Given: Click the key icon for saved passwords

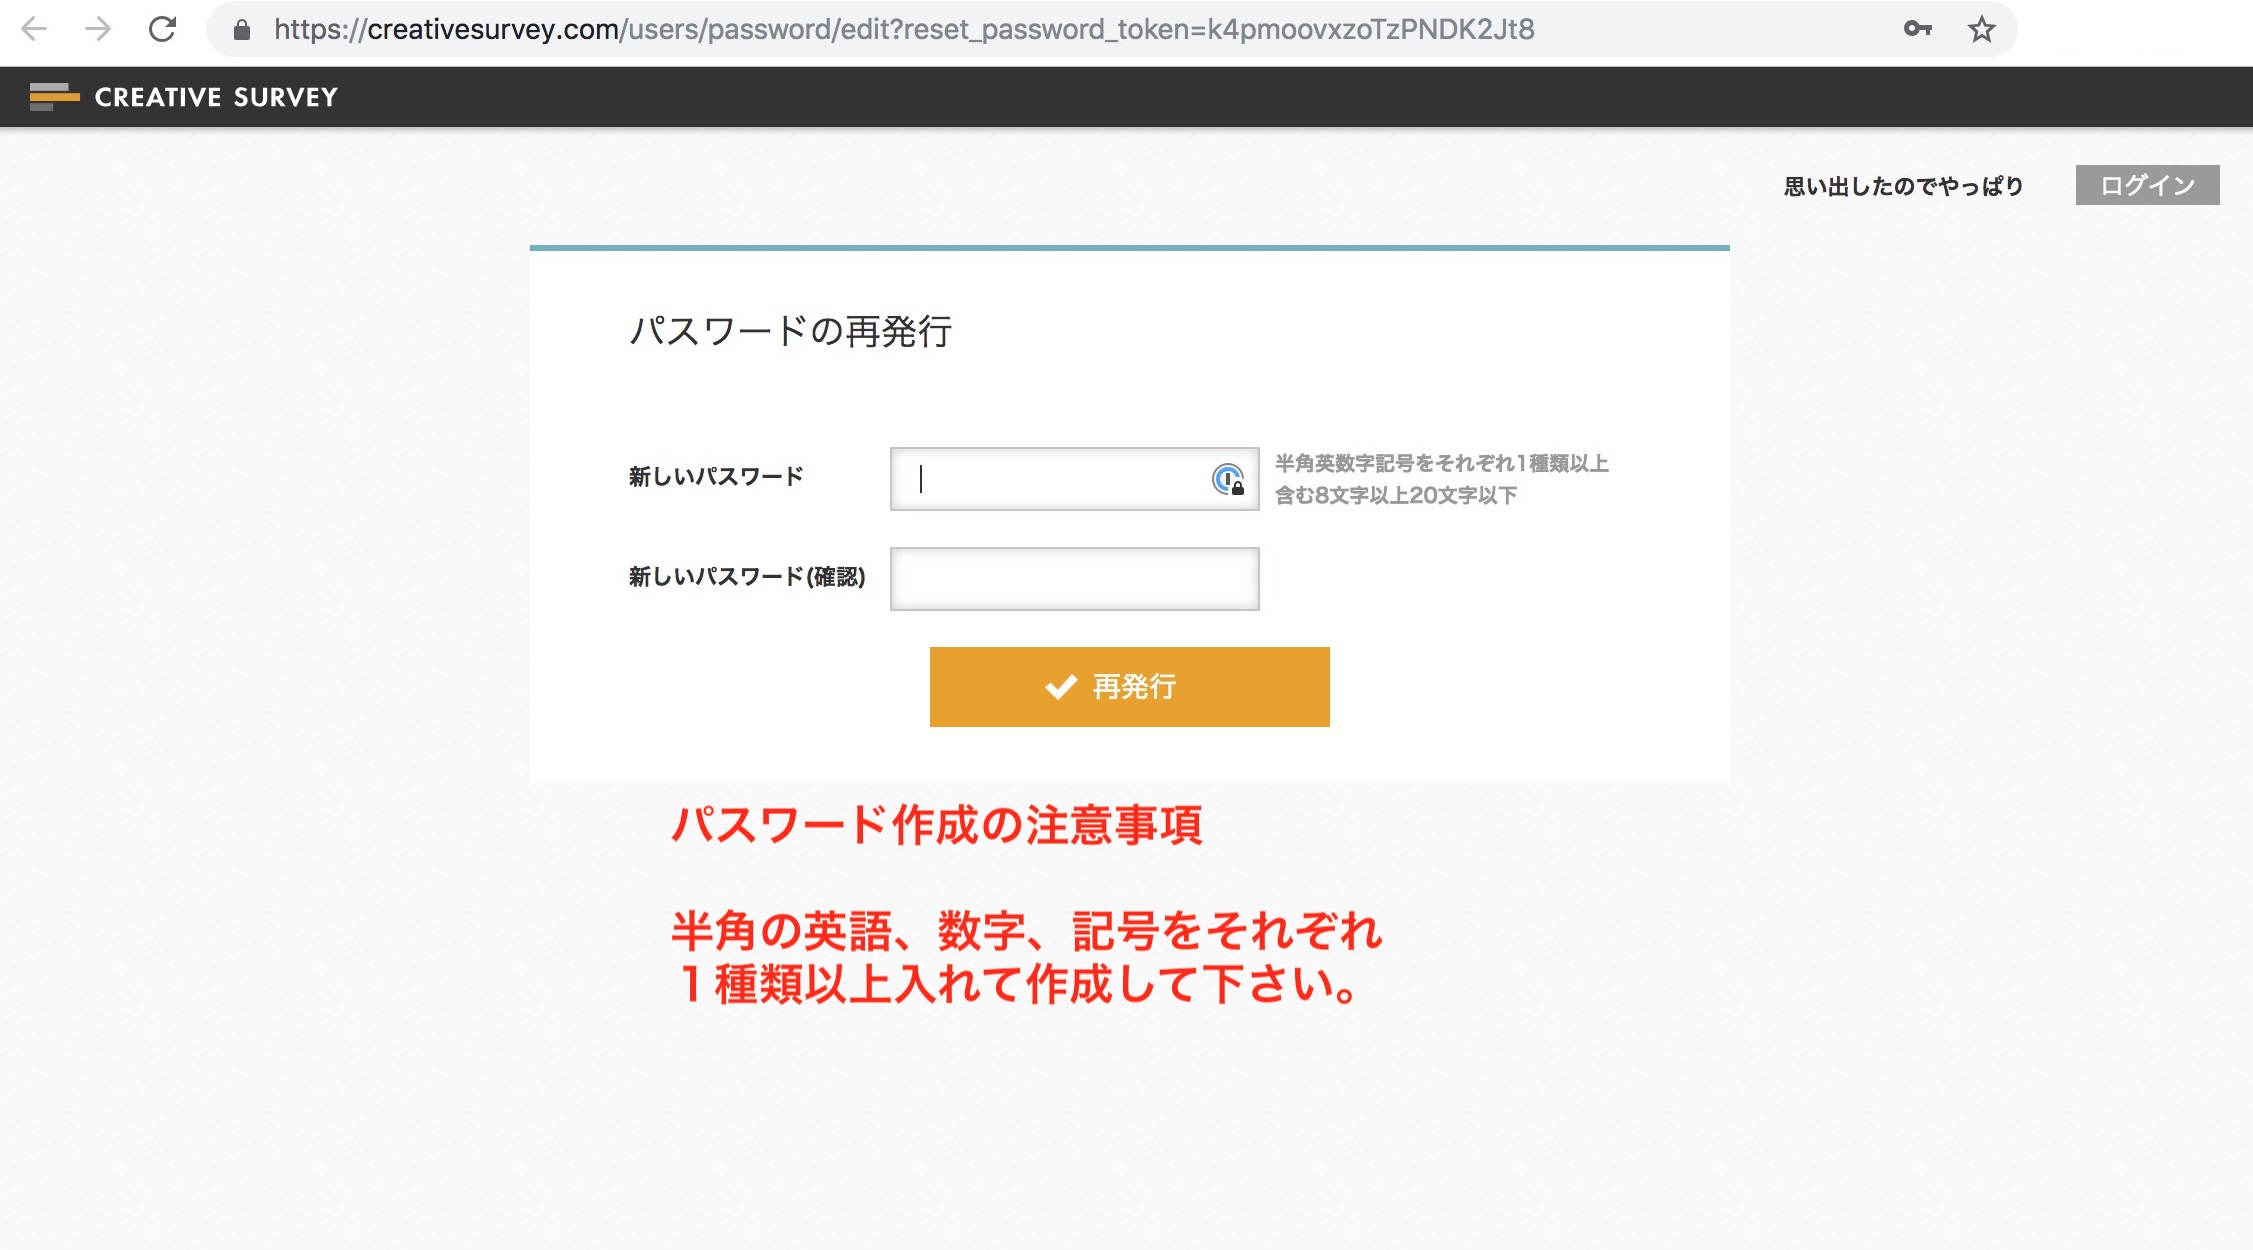Looking at the screenshot, I should pyautogui.click(x=1920, y=29).
